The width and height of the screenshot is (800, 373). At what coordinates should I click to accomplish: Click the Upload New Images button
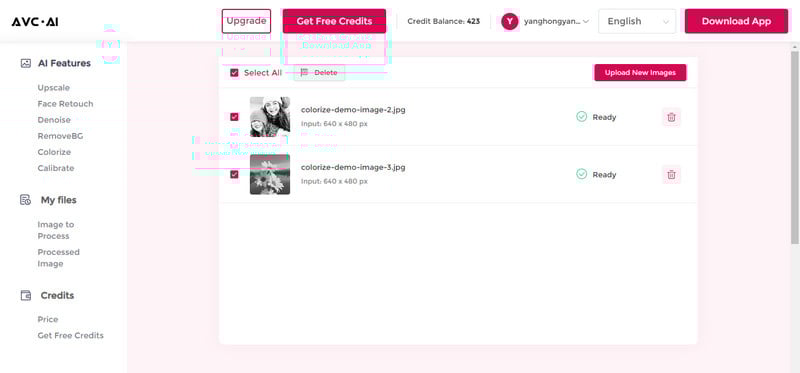point(640,72)
